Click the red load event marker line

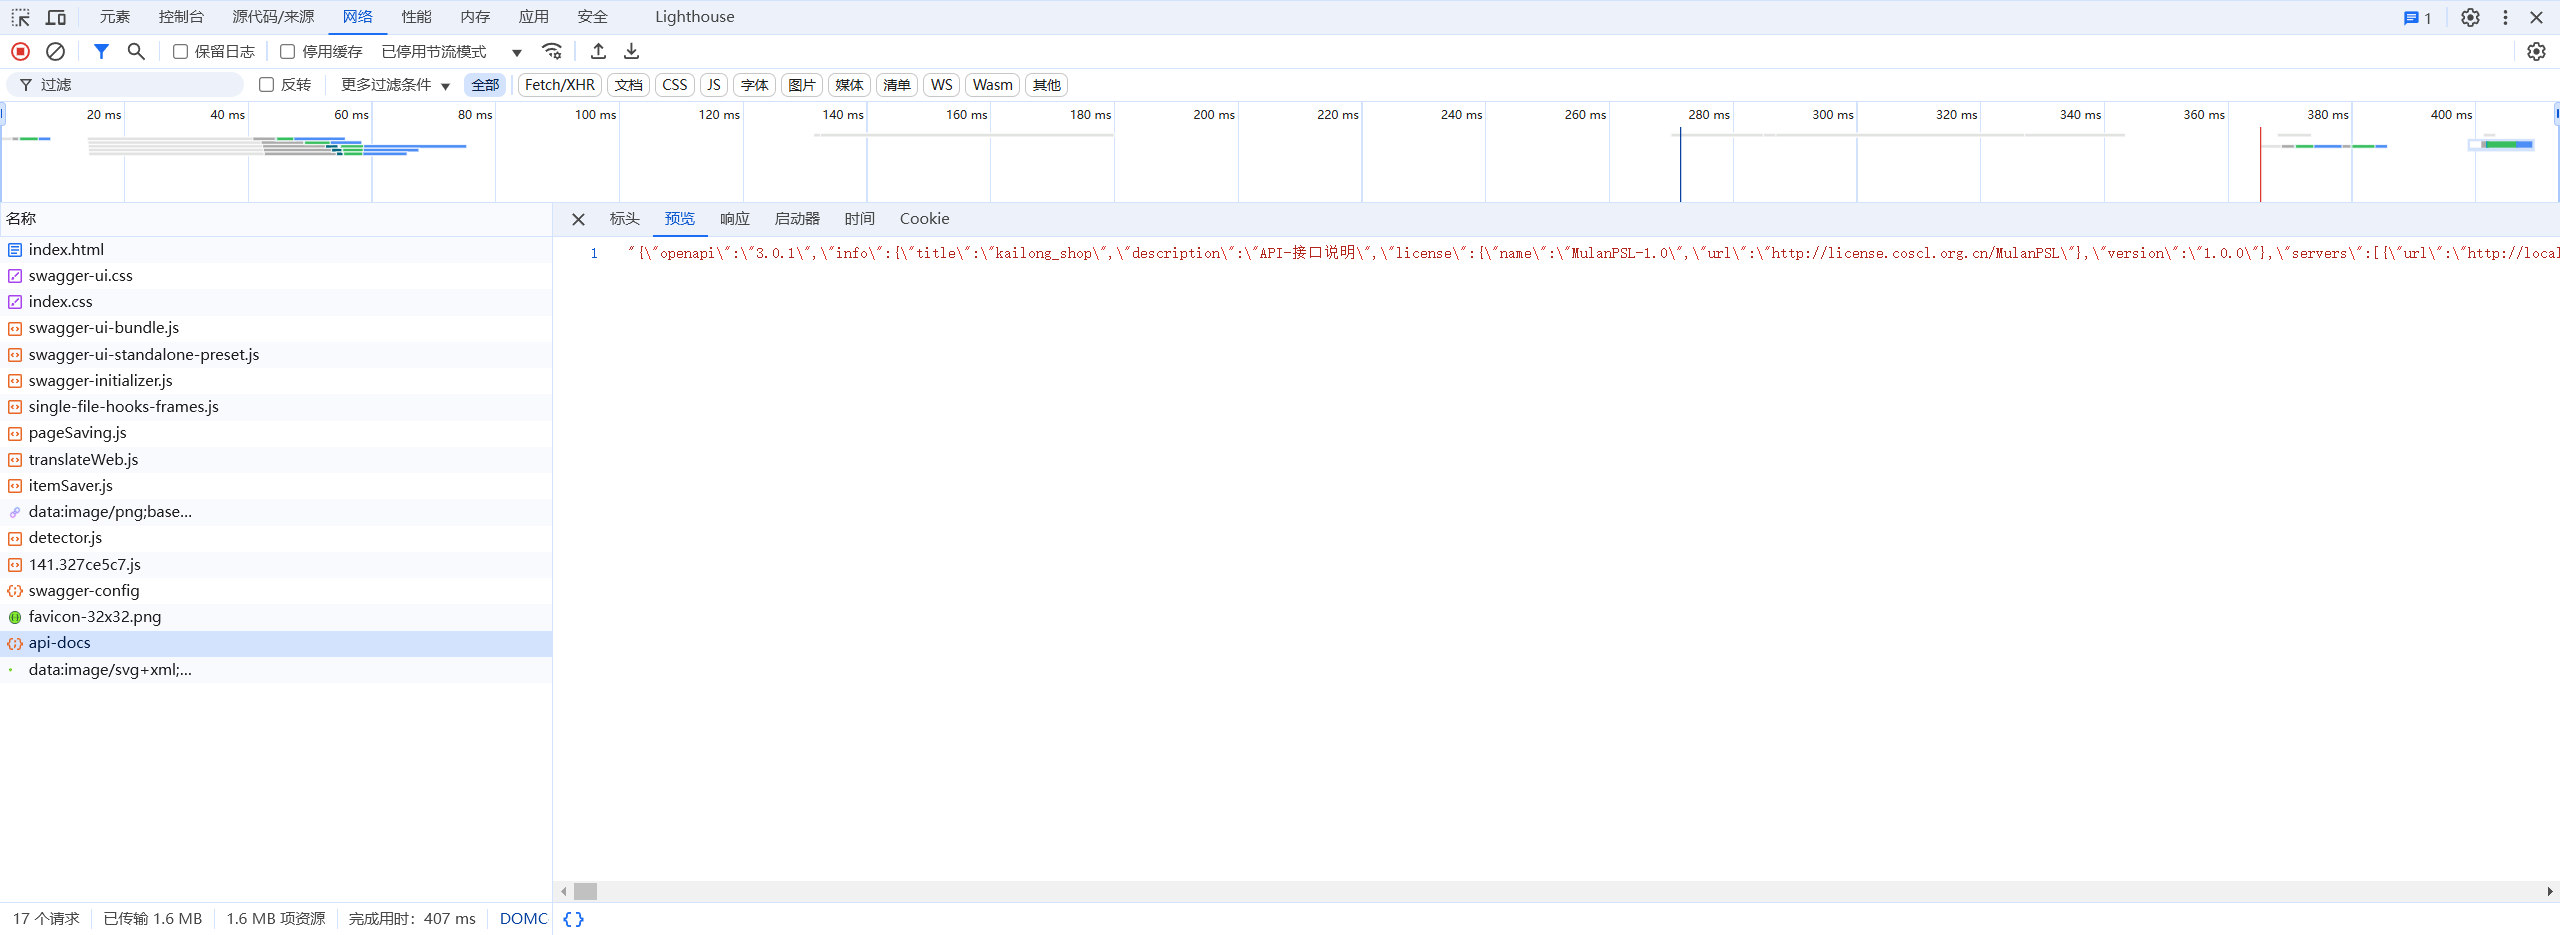coord(2260,165)
